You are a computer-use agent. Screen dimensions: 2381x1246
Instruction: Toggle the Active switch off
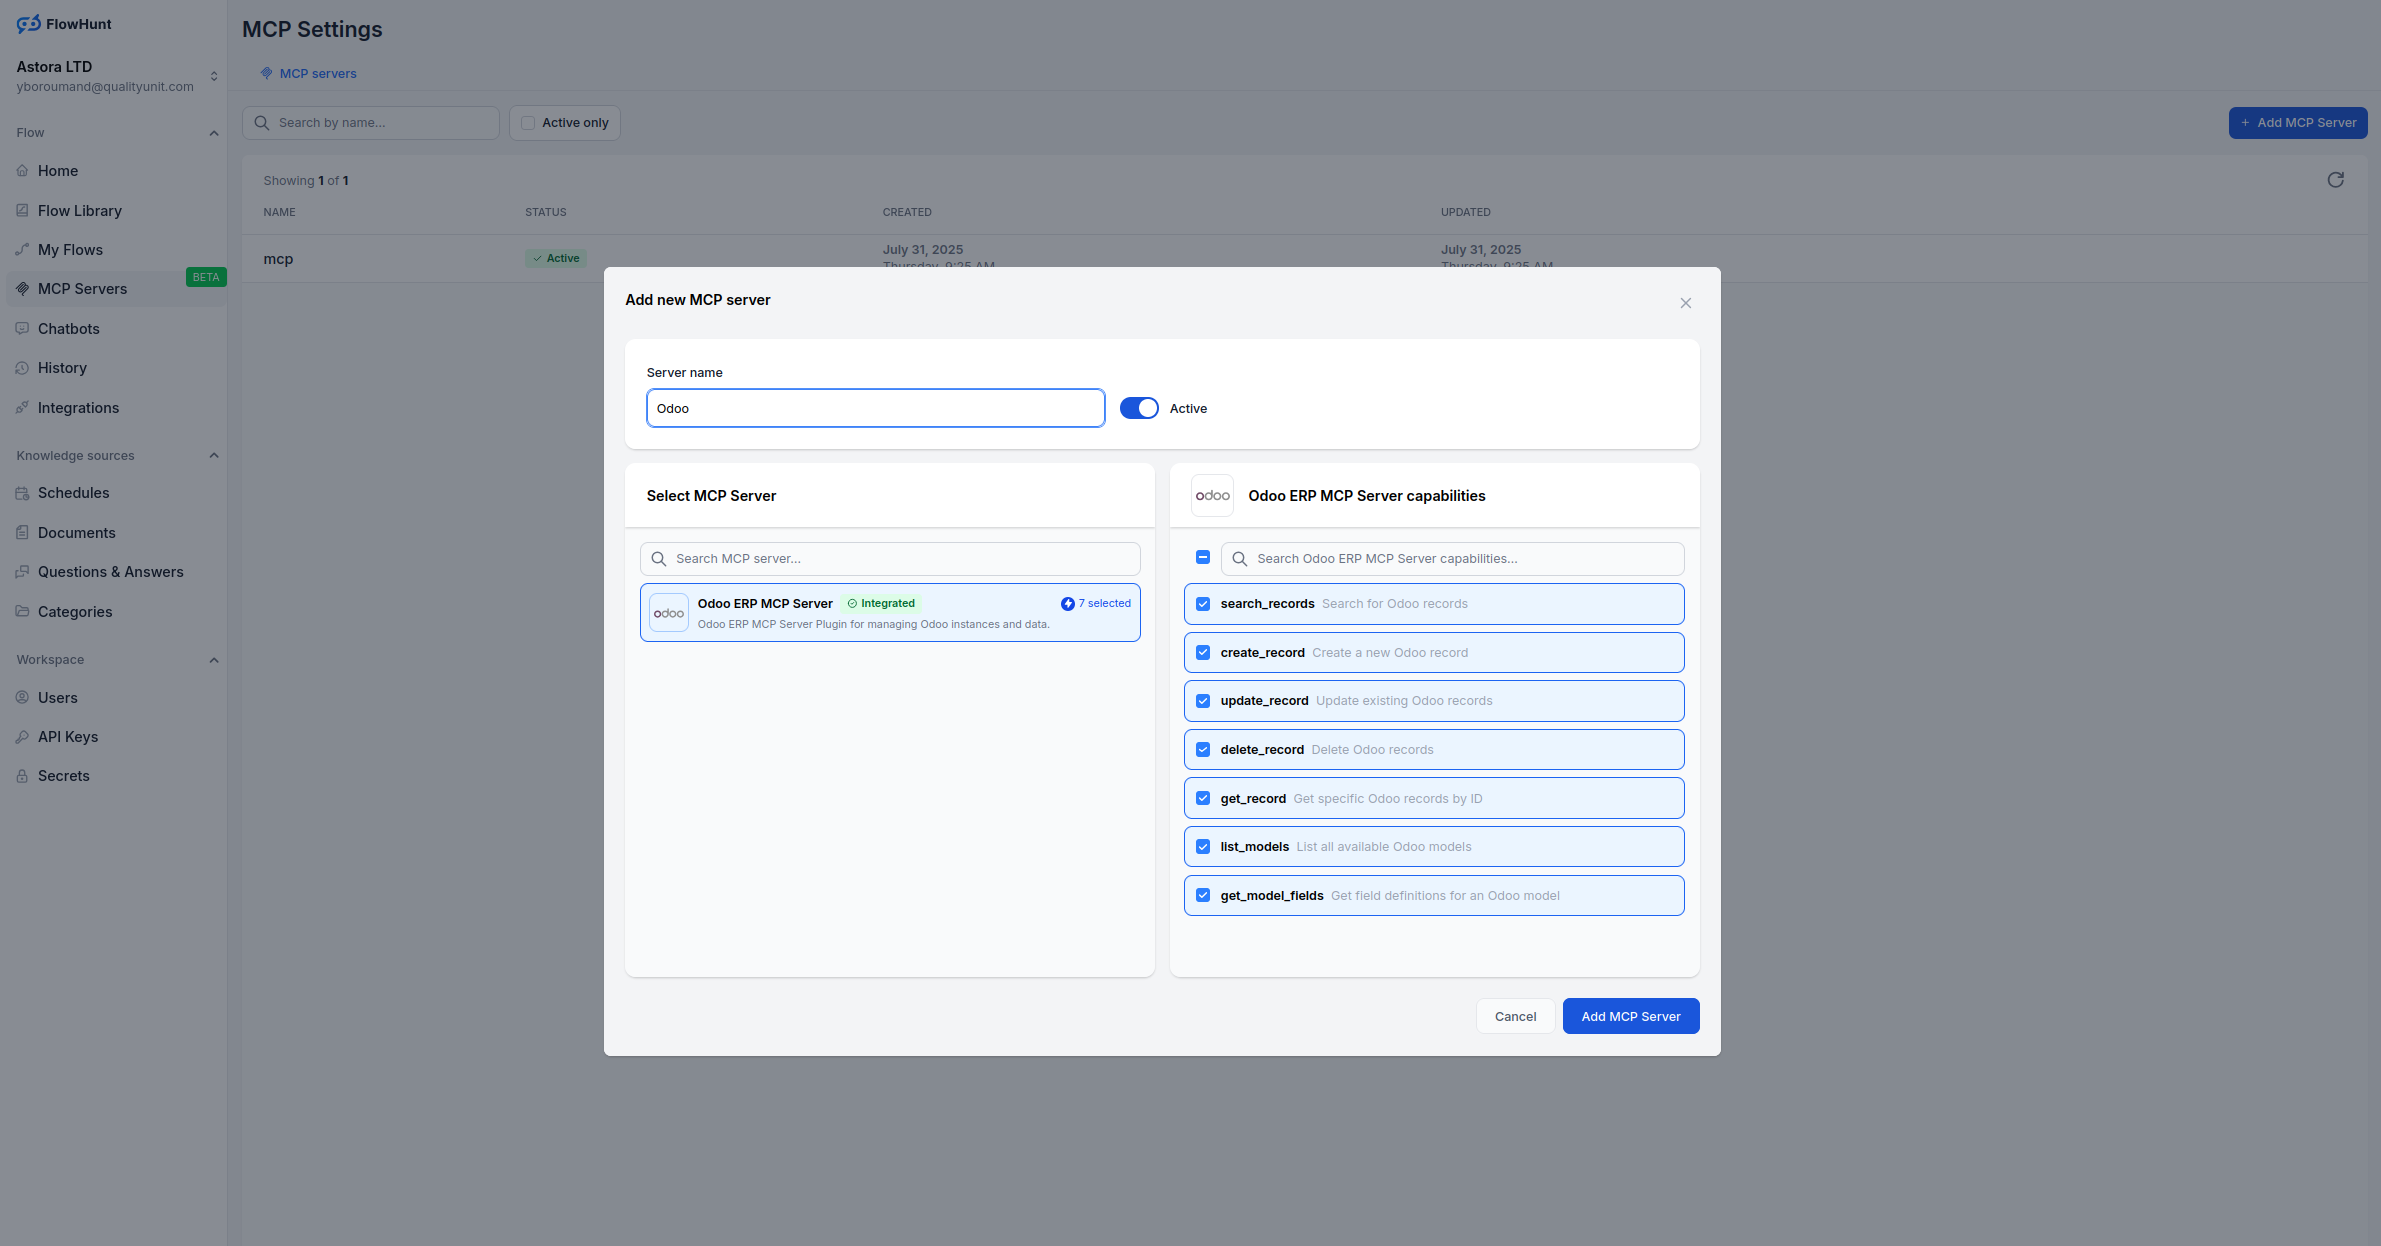1138,408
